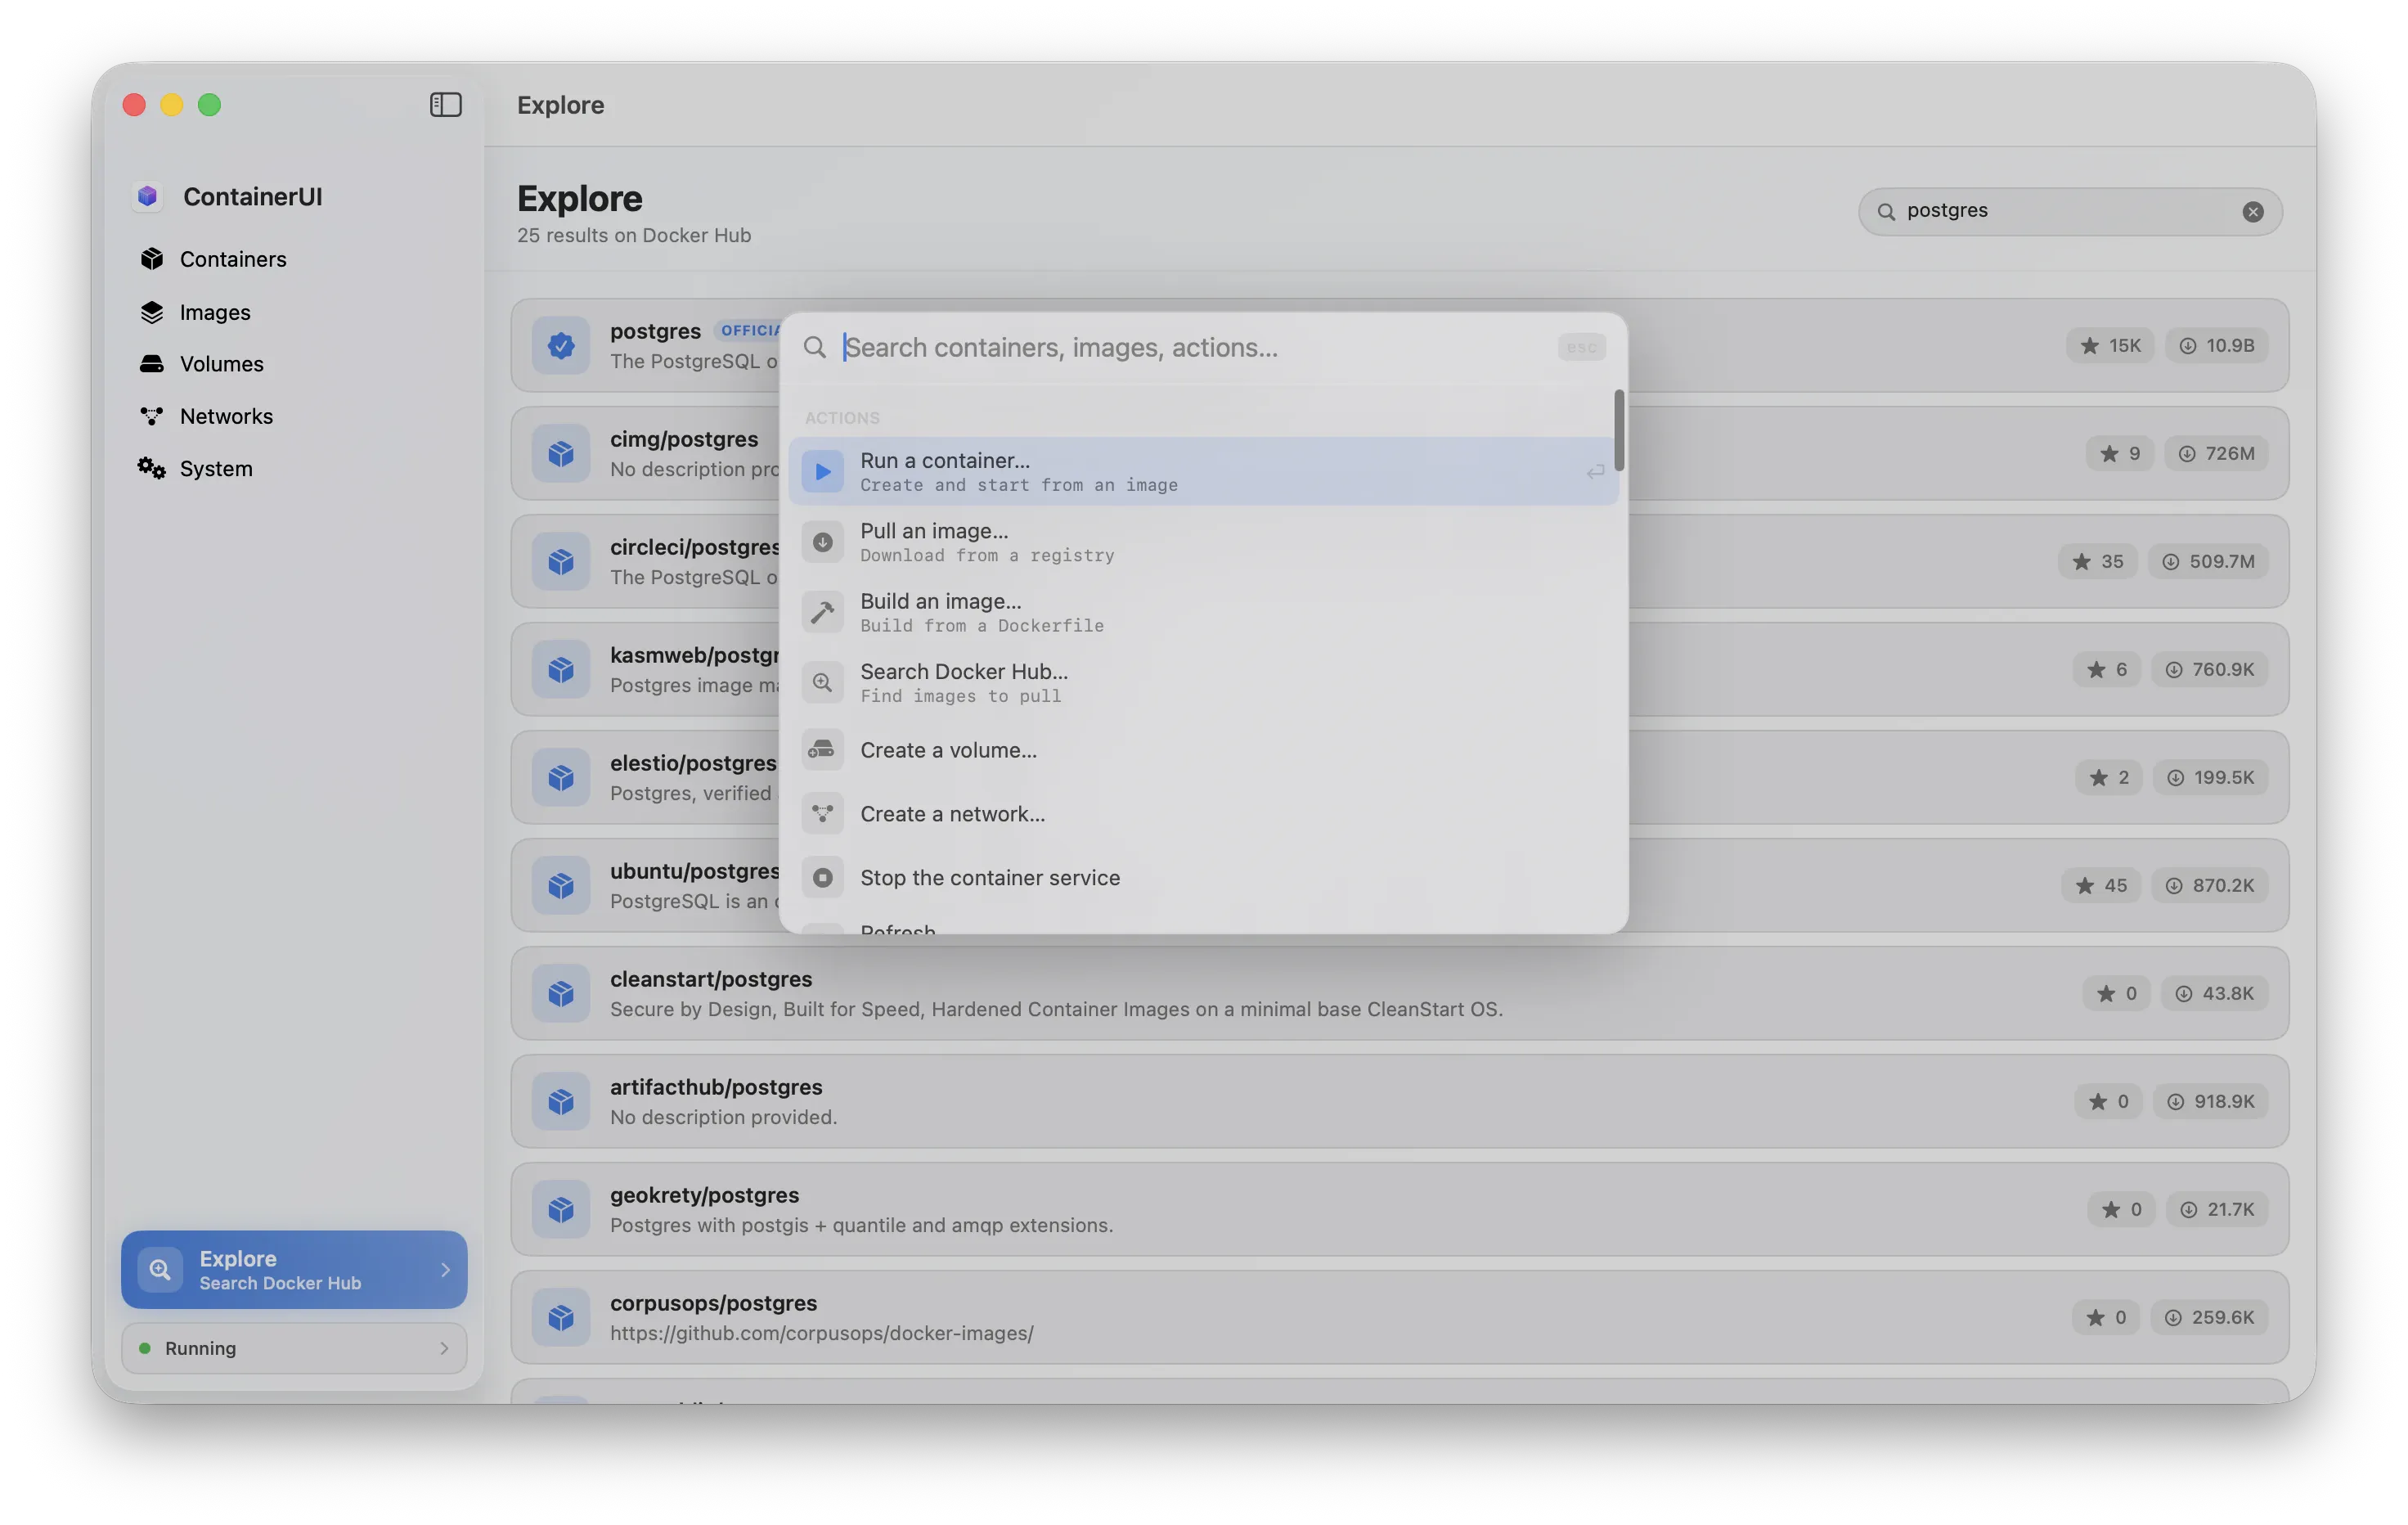The image size is (2408, 1525).
Task: Click the Explore magnifier icon in sidebar
Action: coord(160,1269)
